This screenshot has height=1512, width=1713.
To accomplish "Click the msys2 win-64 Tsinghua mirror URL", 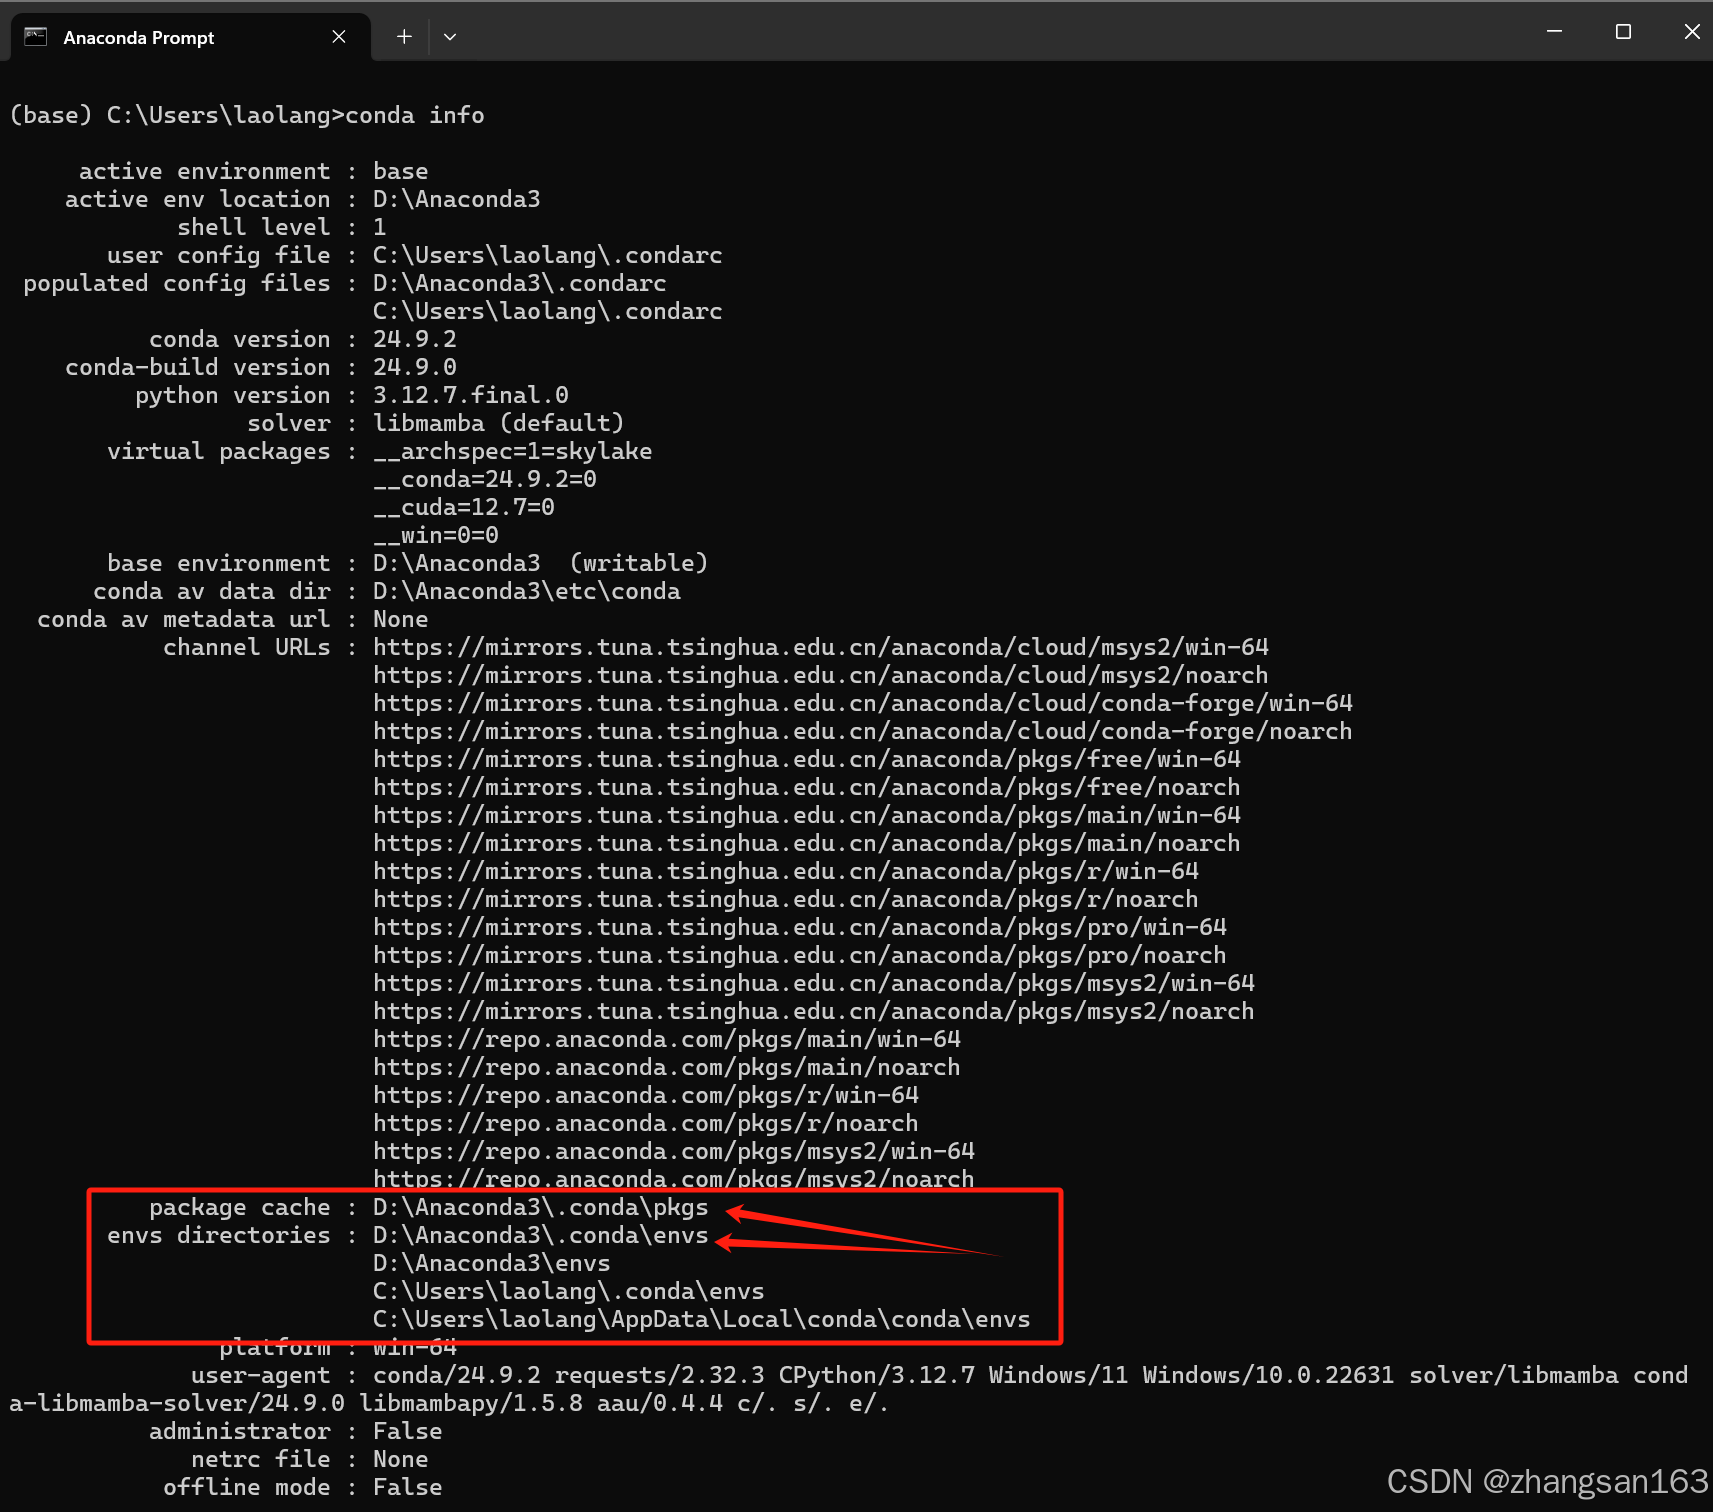I will 820,647.
